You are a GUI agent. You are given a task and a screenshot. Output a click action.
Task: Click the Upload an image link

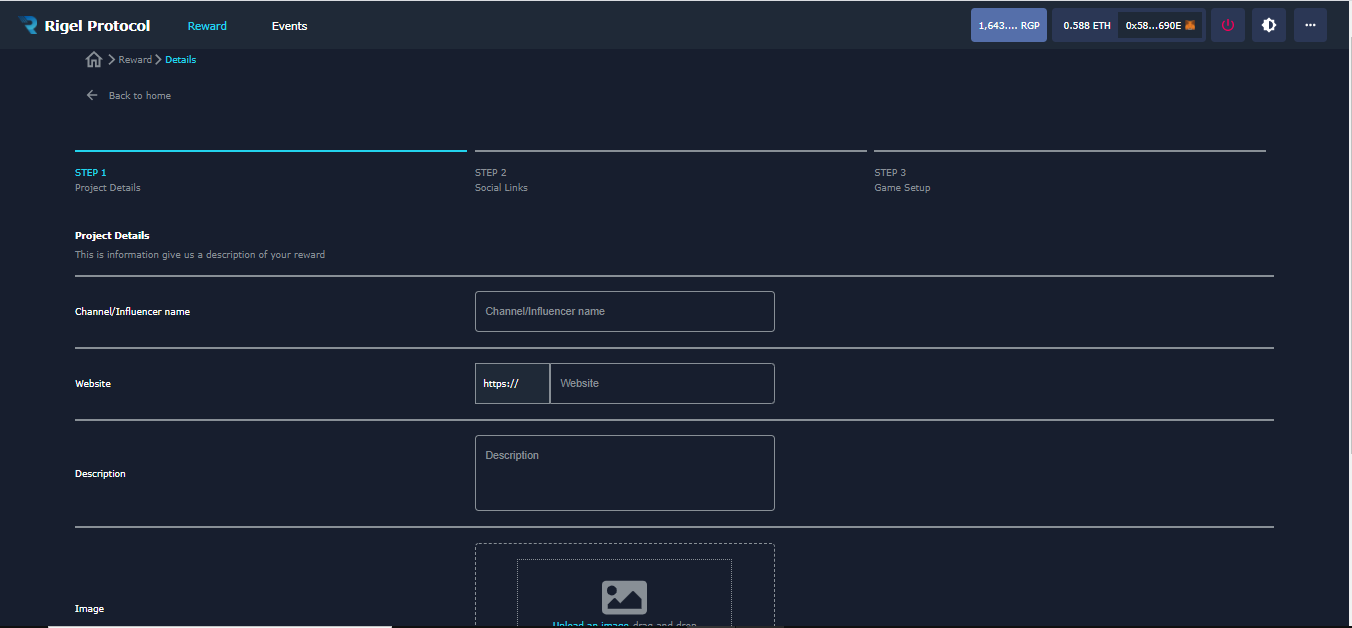591,624
